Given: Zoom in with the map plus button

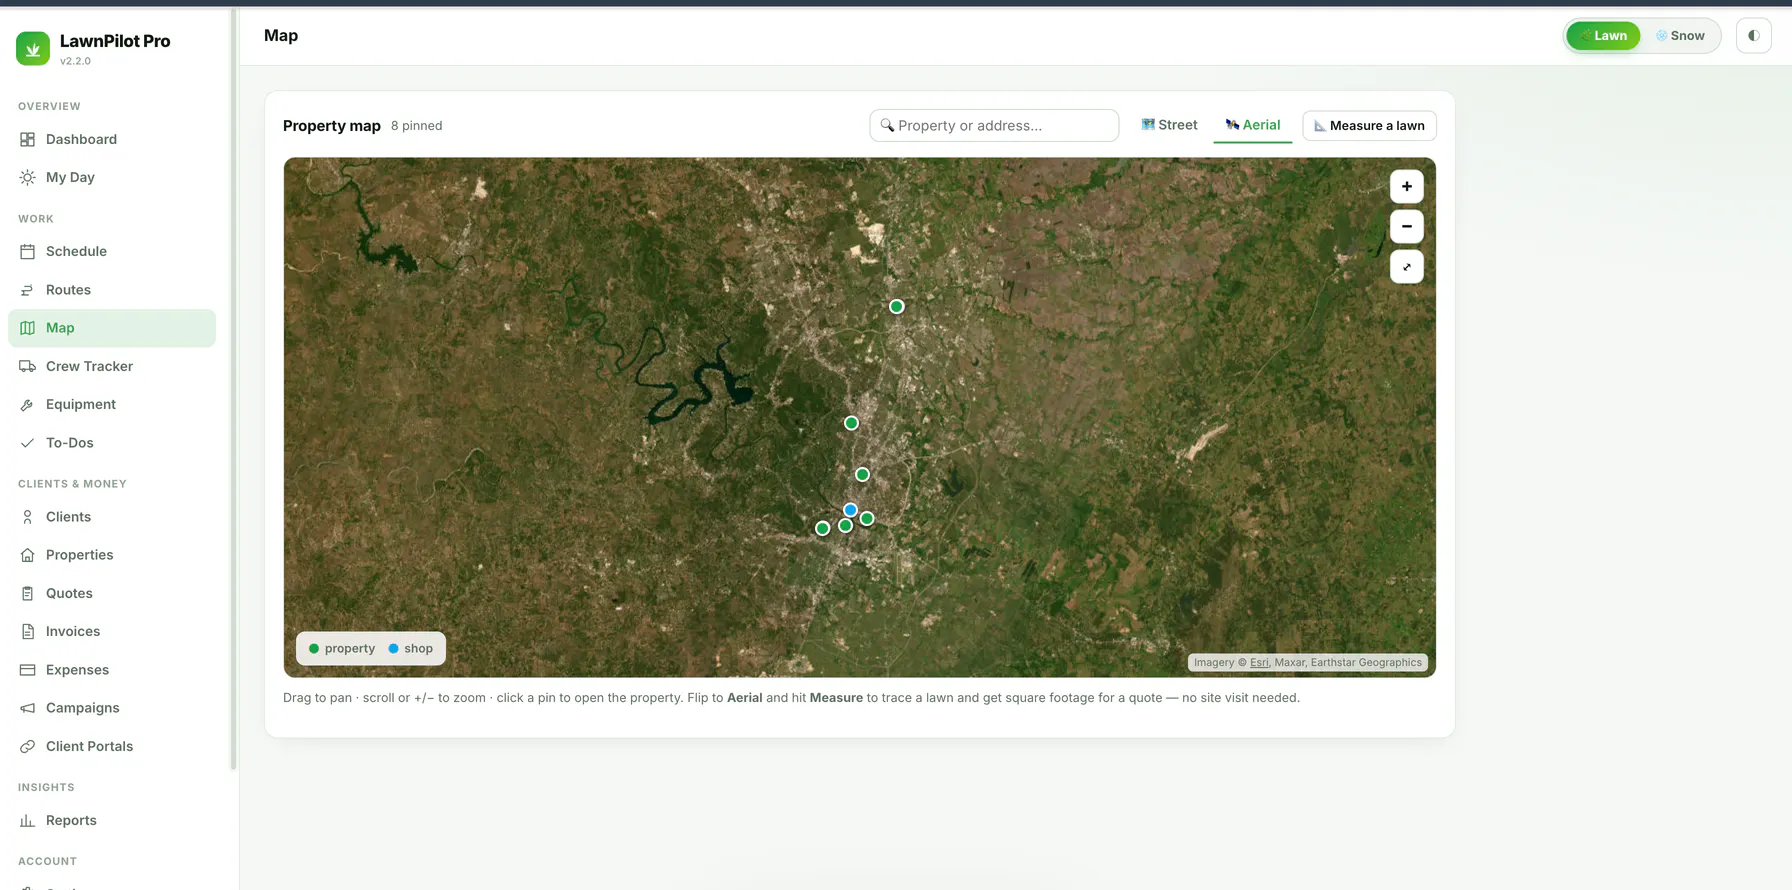Looking at the screenshot, I should pyautogui.click(x=1406, y=186).
